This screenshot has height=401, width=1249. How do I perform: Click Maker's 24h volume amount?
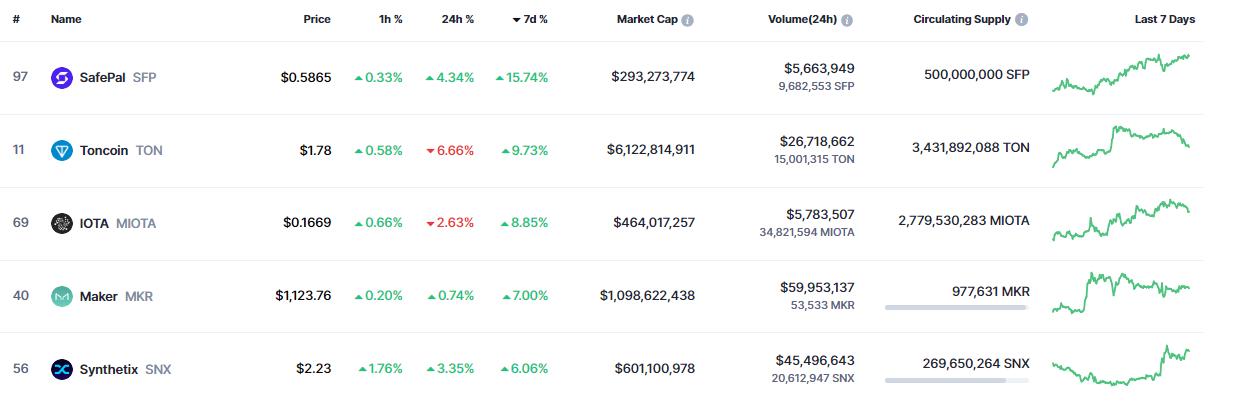817,287
